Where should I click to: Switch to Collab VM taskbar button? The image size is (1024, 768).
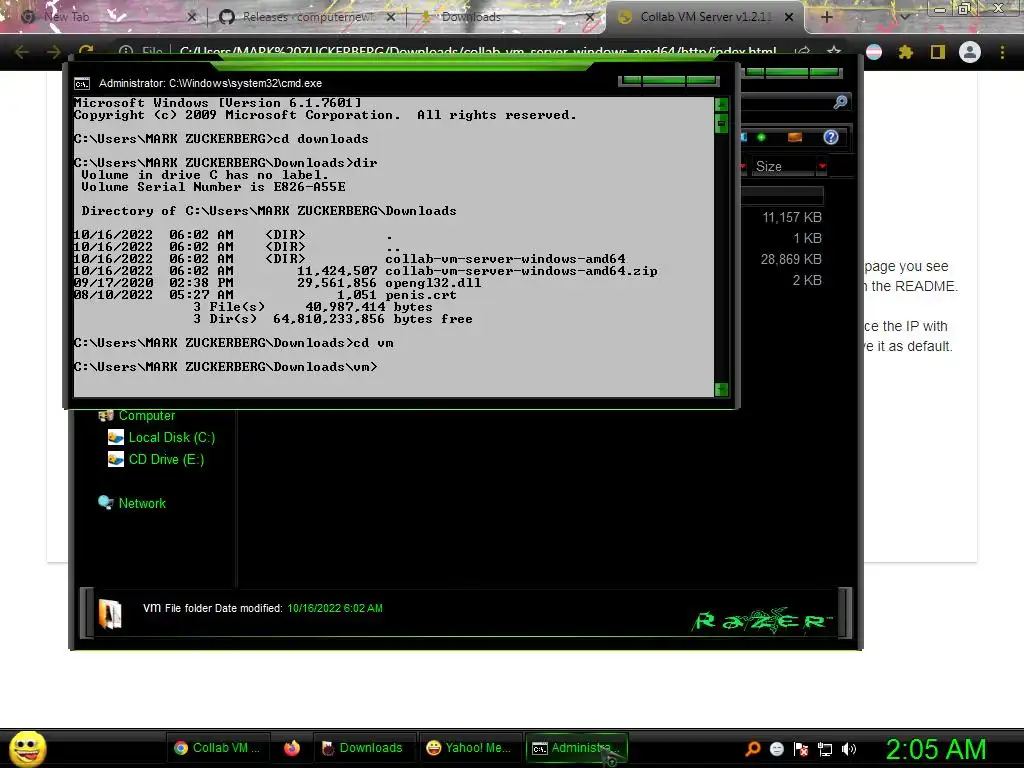tap(217, 748)
